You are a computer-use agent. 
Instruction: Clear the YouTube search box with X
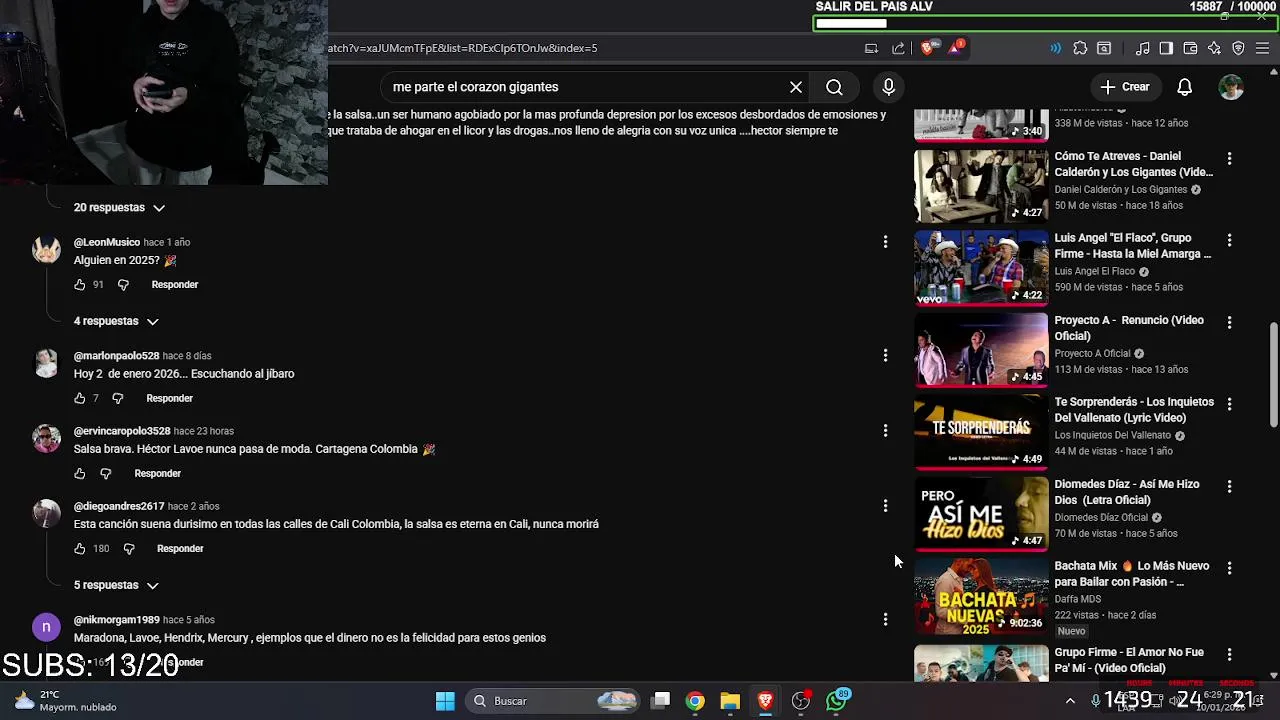796,87
